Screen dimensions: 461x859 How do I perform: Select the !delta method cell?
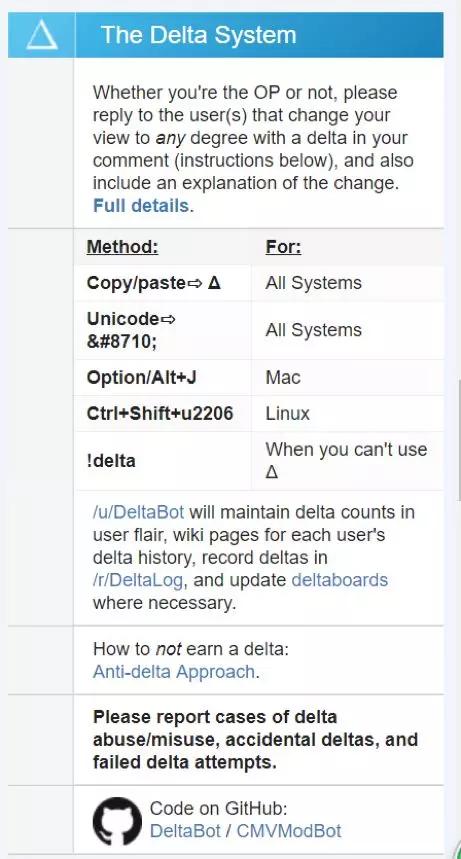pos(162,461)
